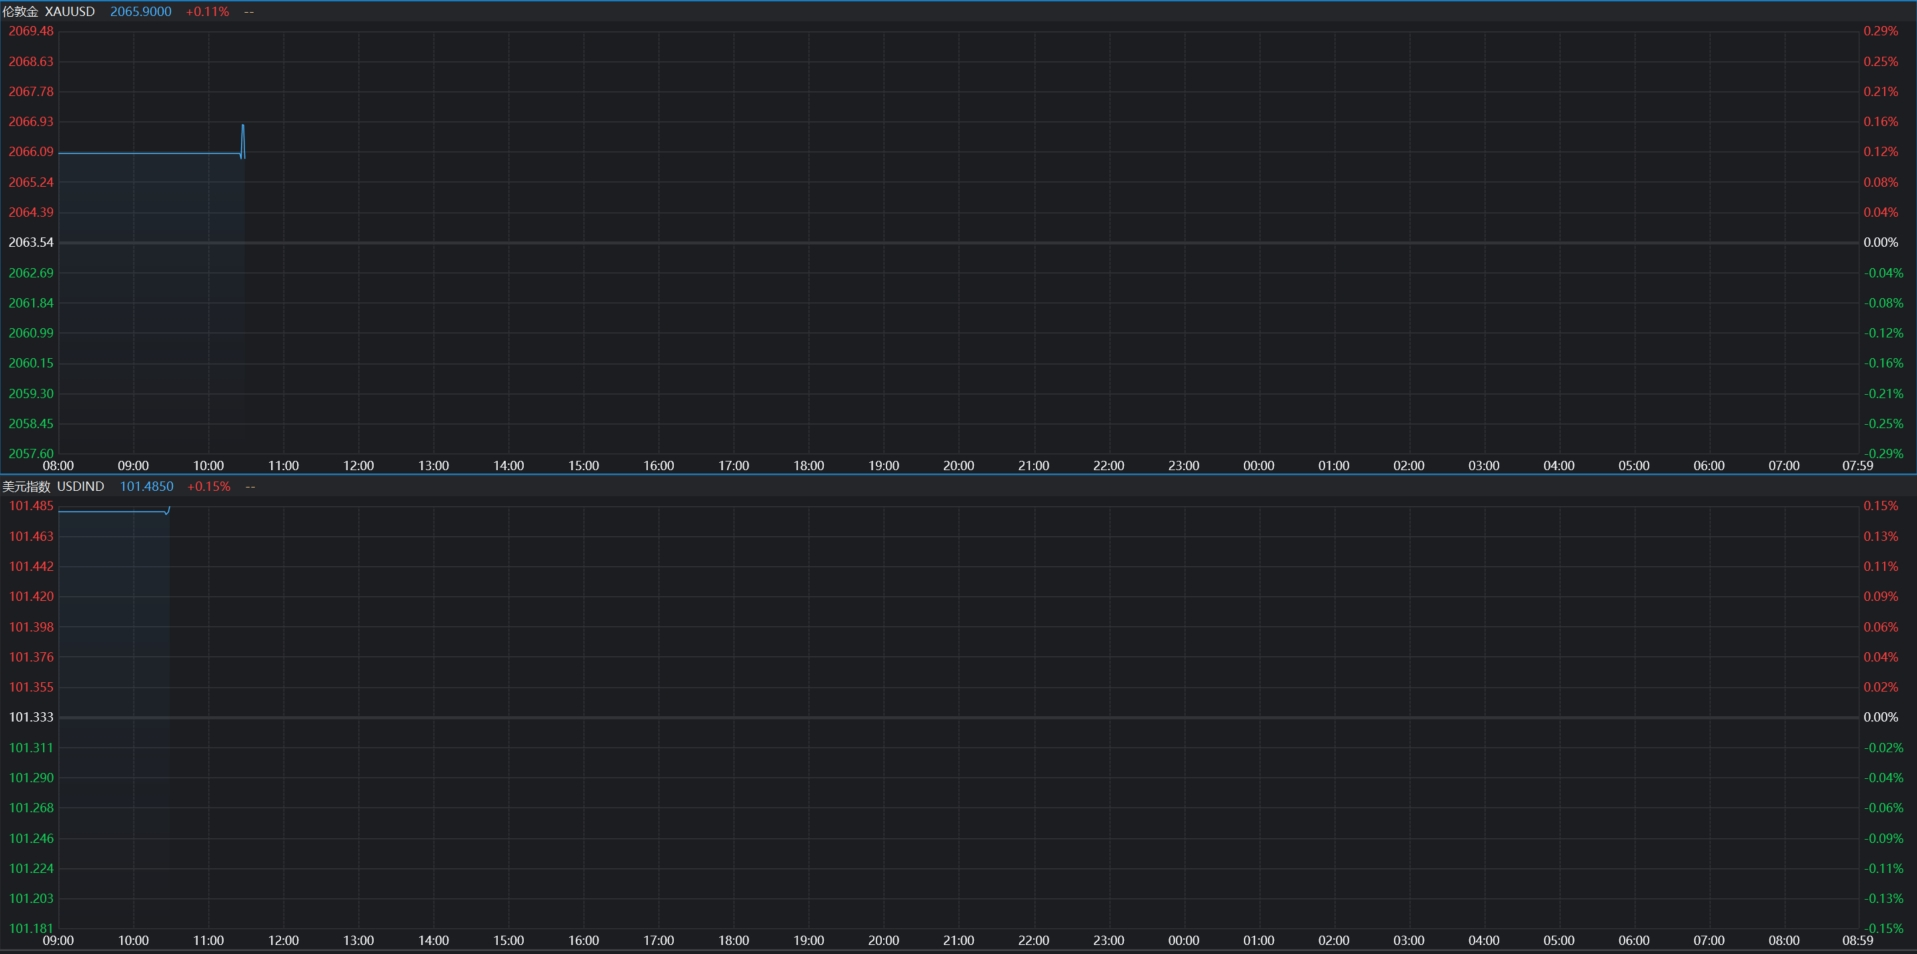Select the 2057.60 bottom price label
This screenshot has height=954, width=1917.
click(31, 453)
